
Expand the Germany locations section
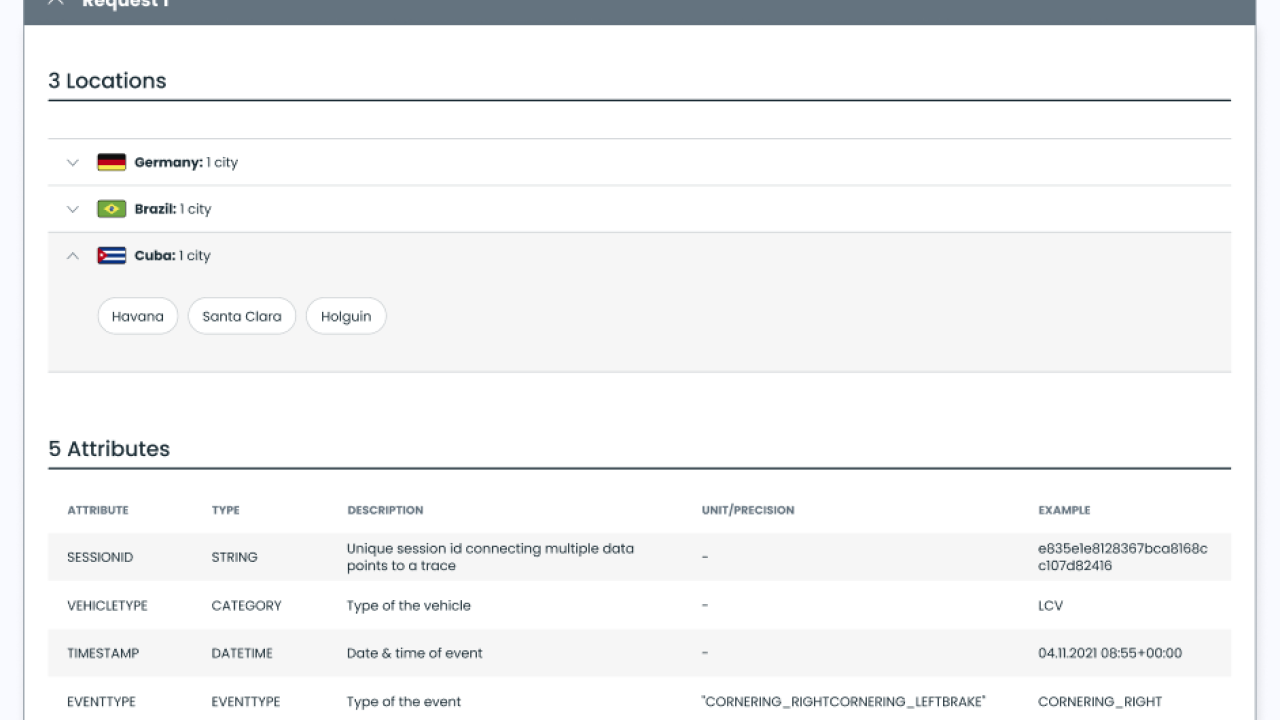coord(72,161)
